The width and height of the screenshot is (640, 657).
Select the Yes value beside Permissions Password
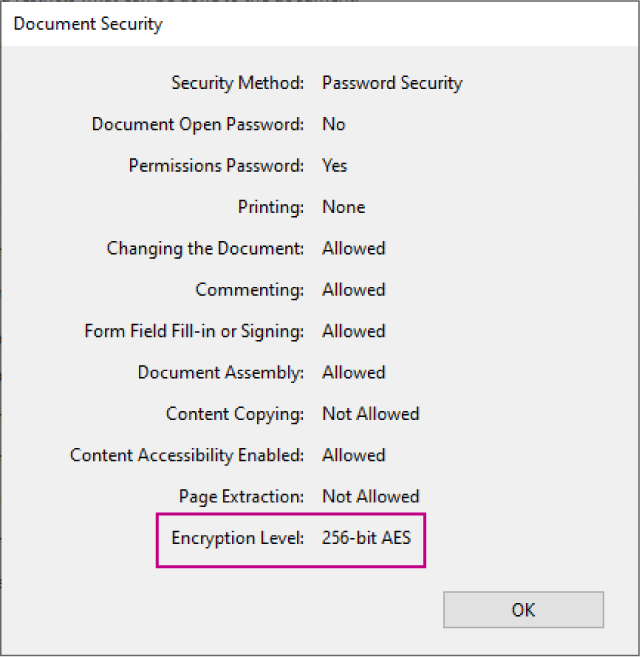click(334, 166)
